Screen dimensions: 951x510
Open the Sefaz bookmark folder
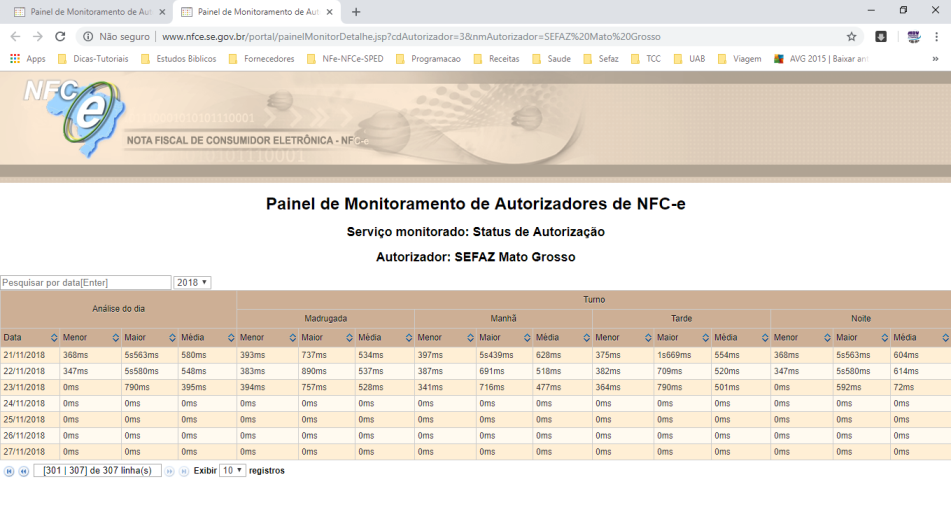[x=601, y=59]
